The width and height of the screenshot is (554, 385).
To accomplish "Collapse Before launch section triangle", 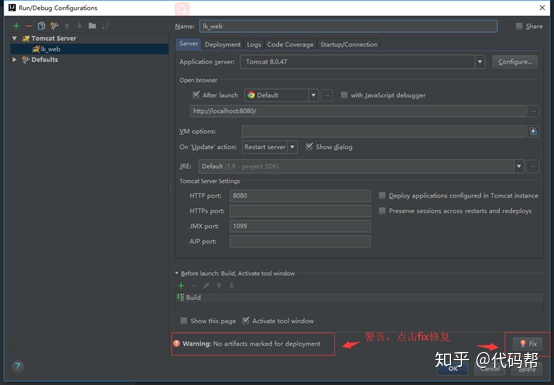I will point(177,273).
